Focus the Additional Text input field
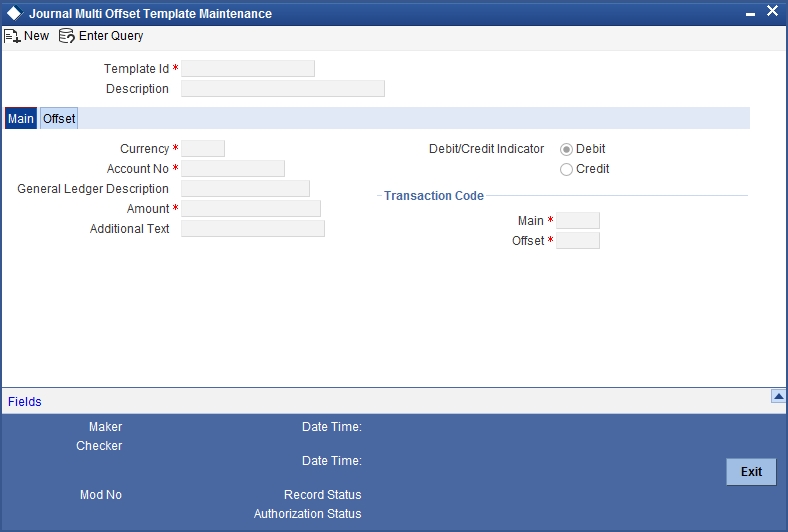788x532 pixels. coord(253,229)
